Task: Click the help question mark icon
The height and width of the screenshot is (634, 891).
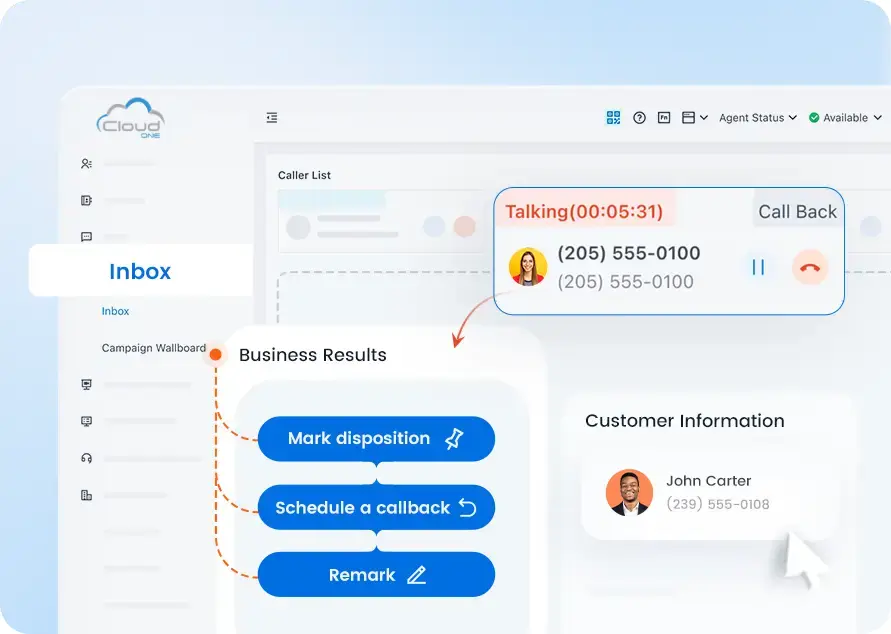Action: 640,117
